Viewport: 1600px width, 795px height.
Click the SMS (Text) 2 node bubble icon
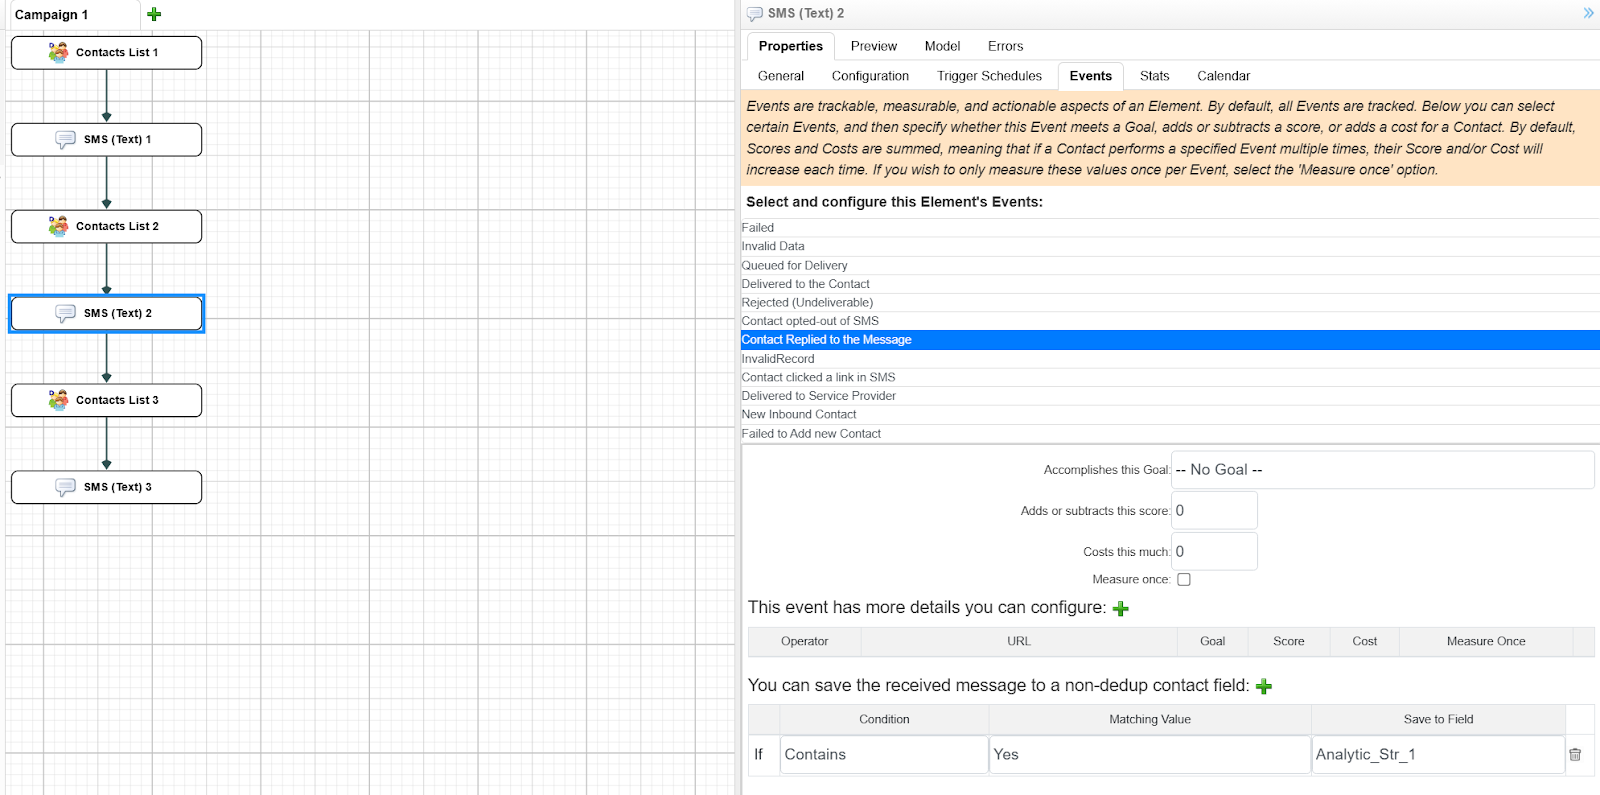(65, 313)
